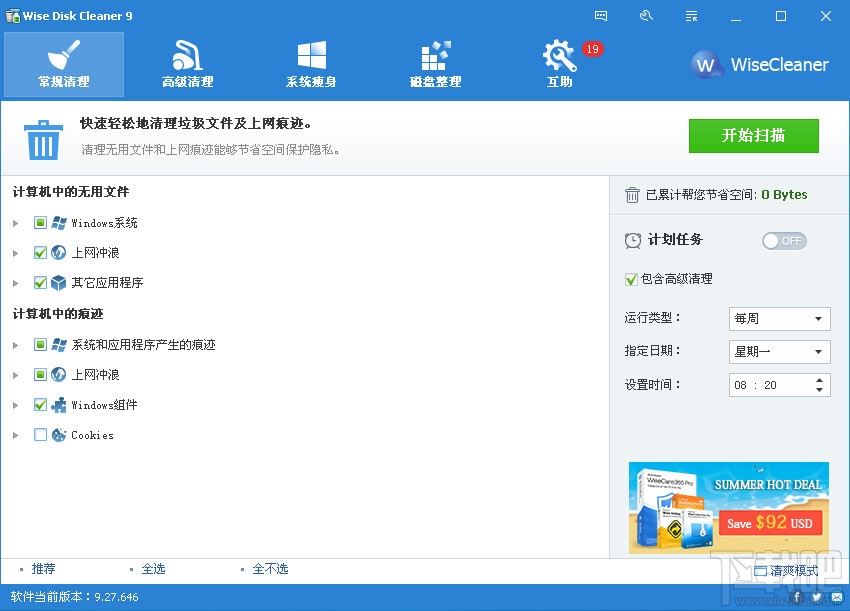Screen dimensions: 850x611
Task: Click the 计算机中的痕迹 heading
Action: click(x=58, y=314)
